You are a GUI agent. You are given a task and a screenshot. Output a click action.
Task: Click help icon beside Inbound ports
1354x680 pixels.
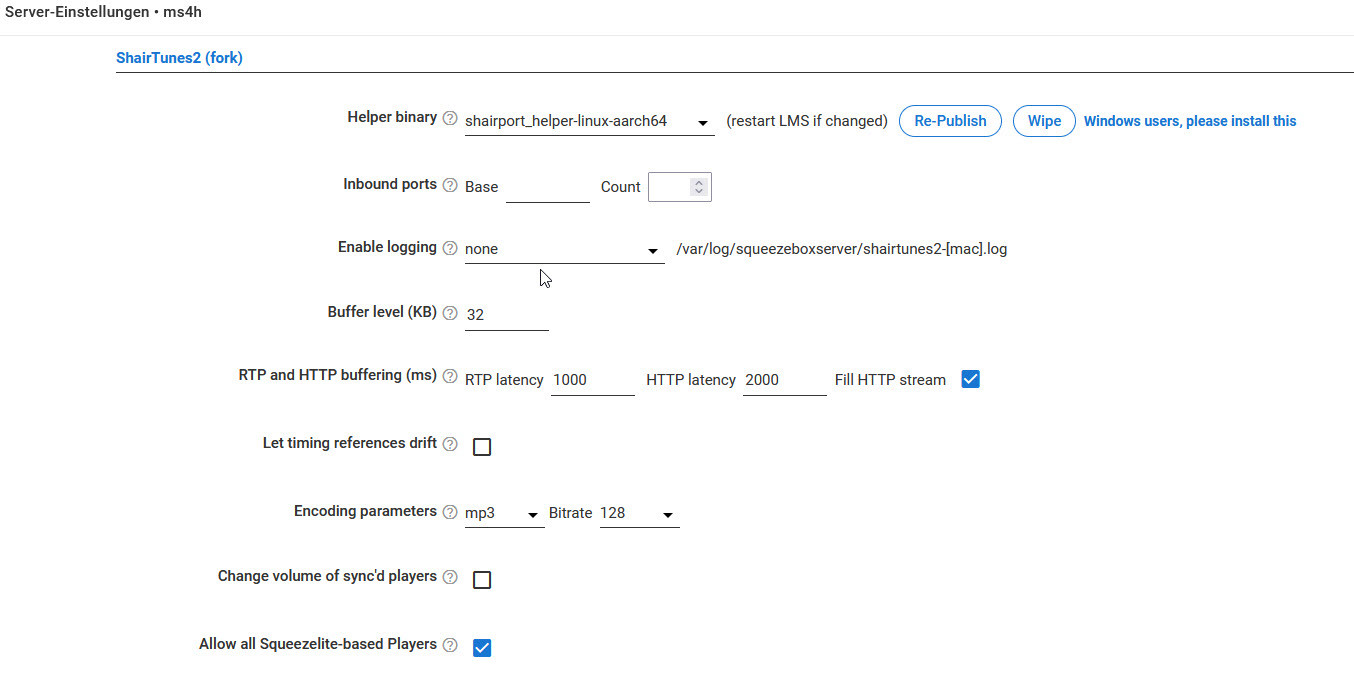coord(450,185)
